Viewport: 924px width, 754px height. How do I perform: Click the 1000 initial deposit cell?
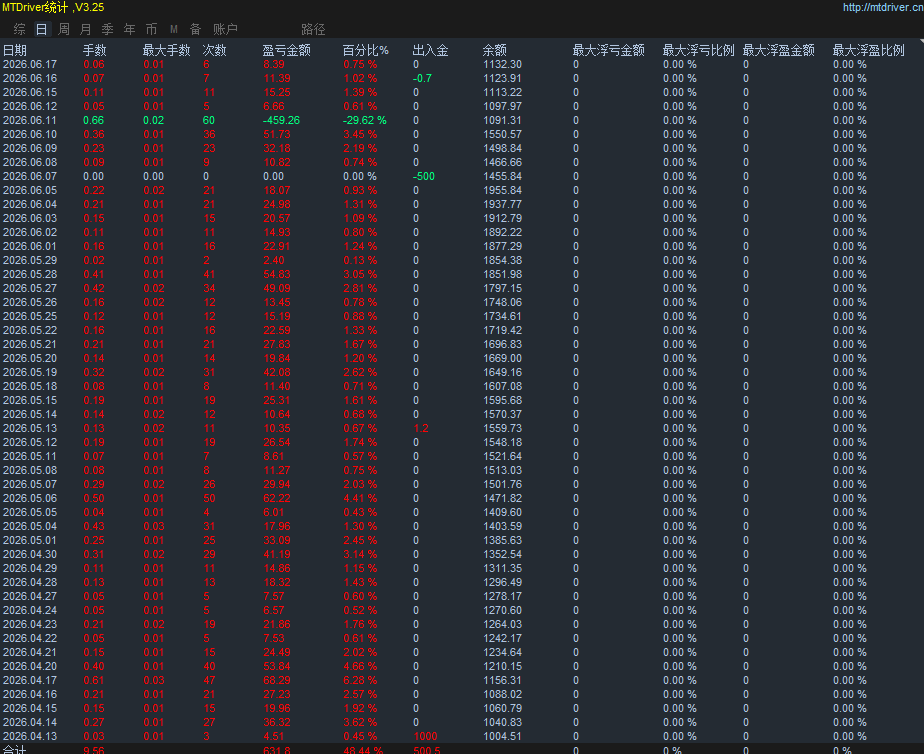(425, 736)
